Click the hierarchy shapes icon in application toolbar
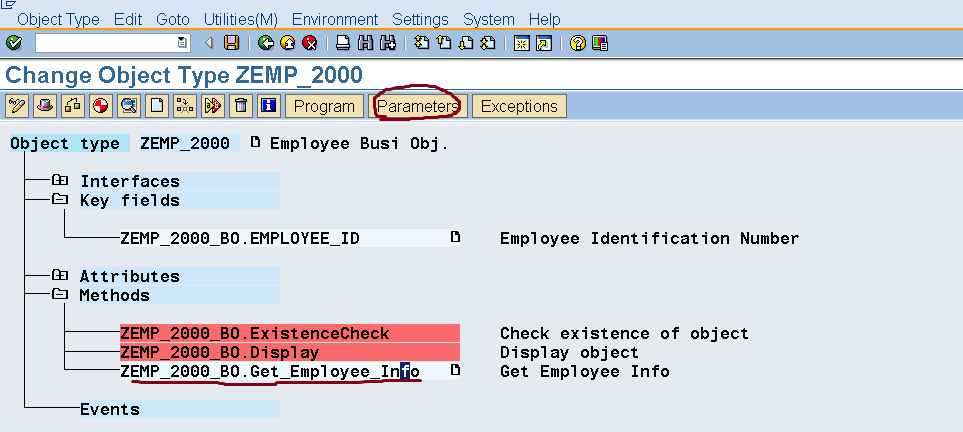Screen dimensions: 963x432 point(72,106)
